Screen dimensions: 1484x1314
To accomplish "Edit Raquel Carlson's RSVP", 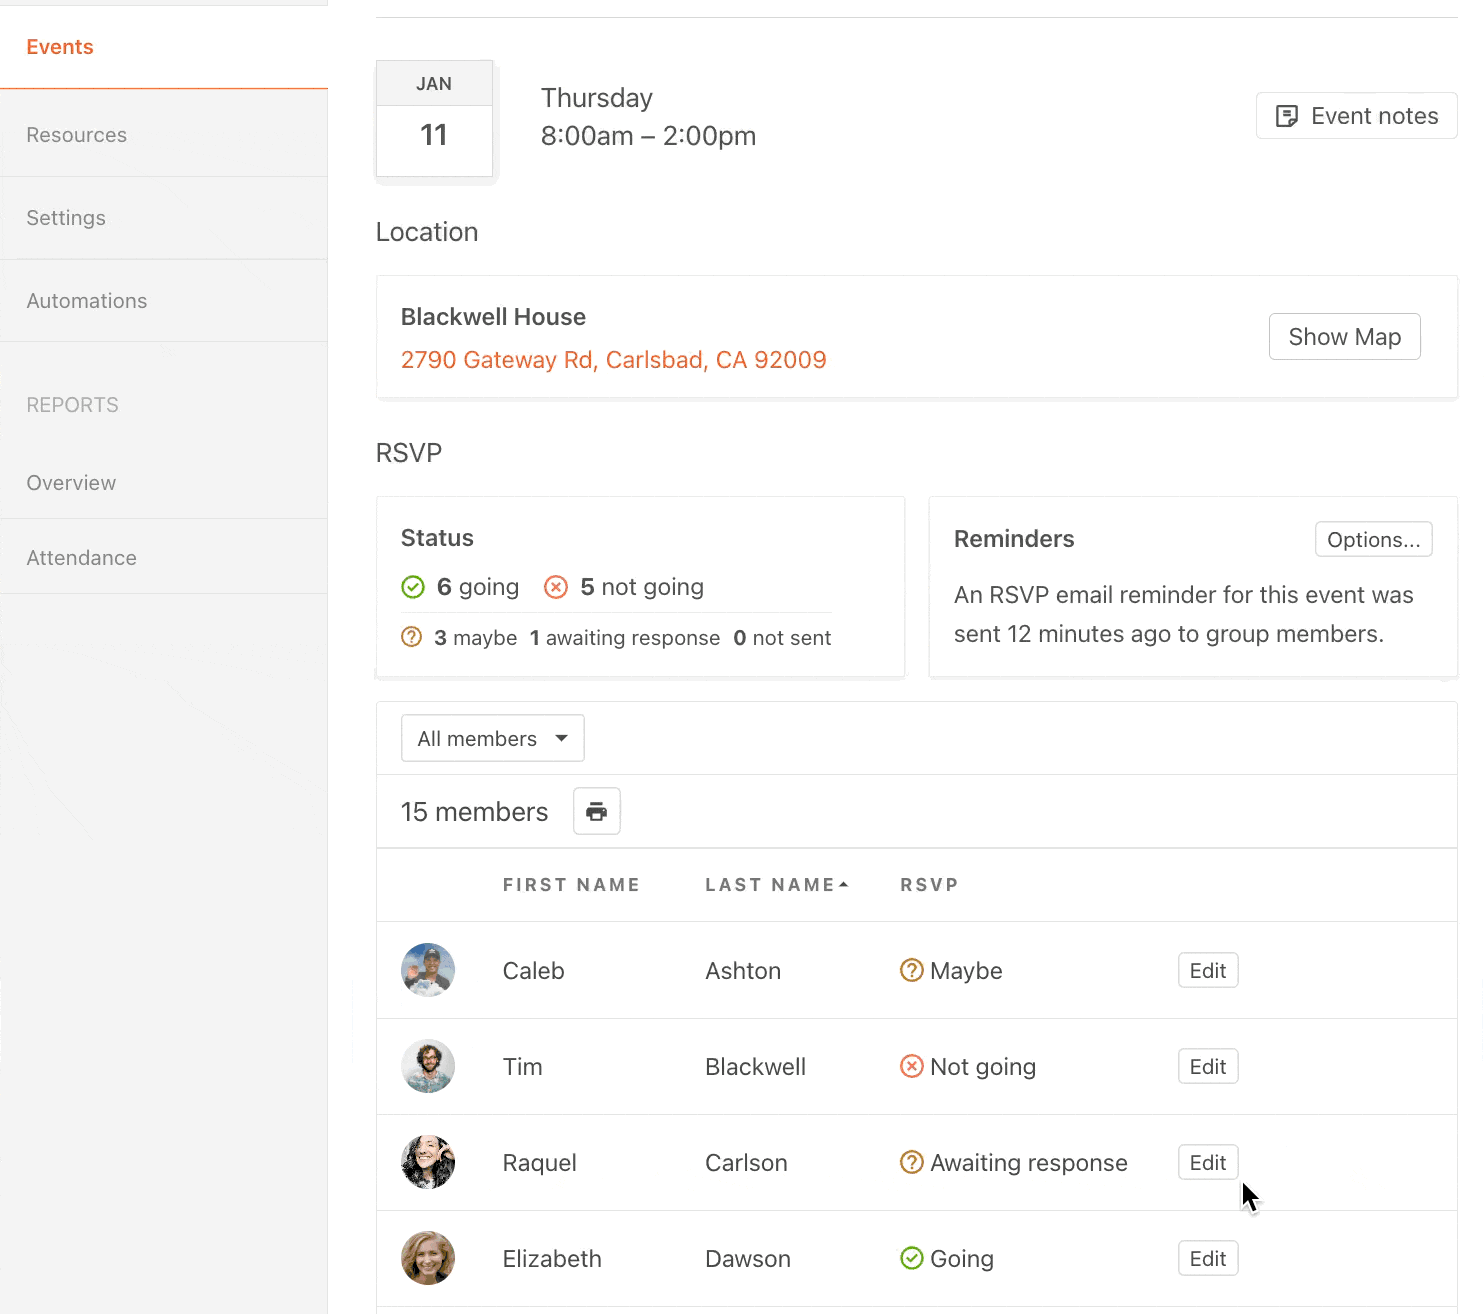I will click(1208, 1162).
